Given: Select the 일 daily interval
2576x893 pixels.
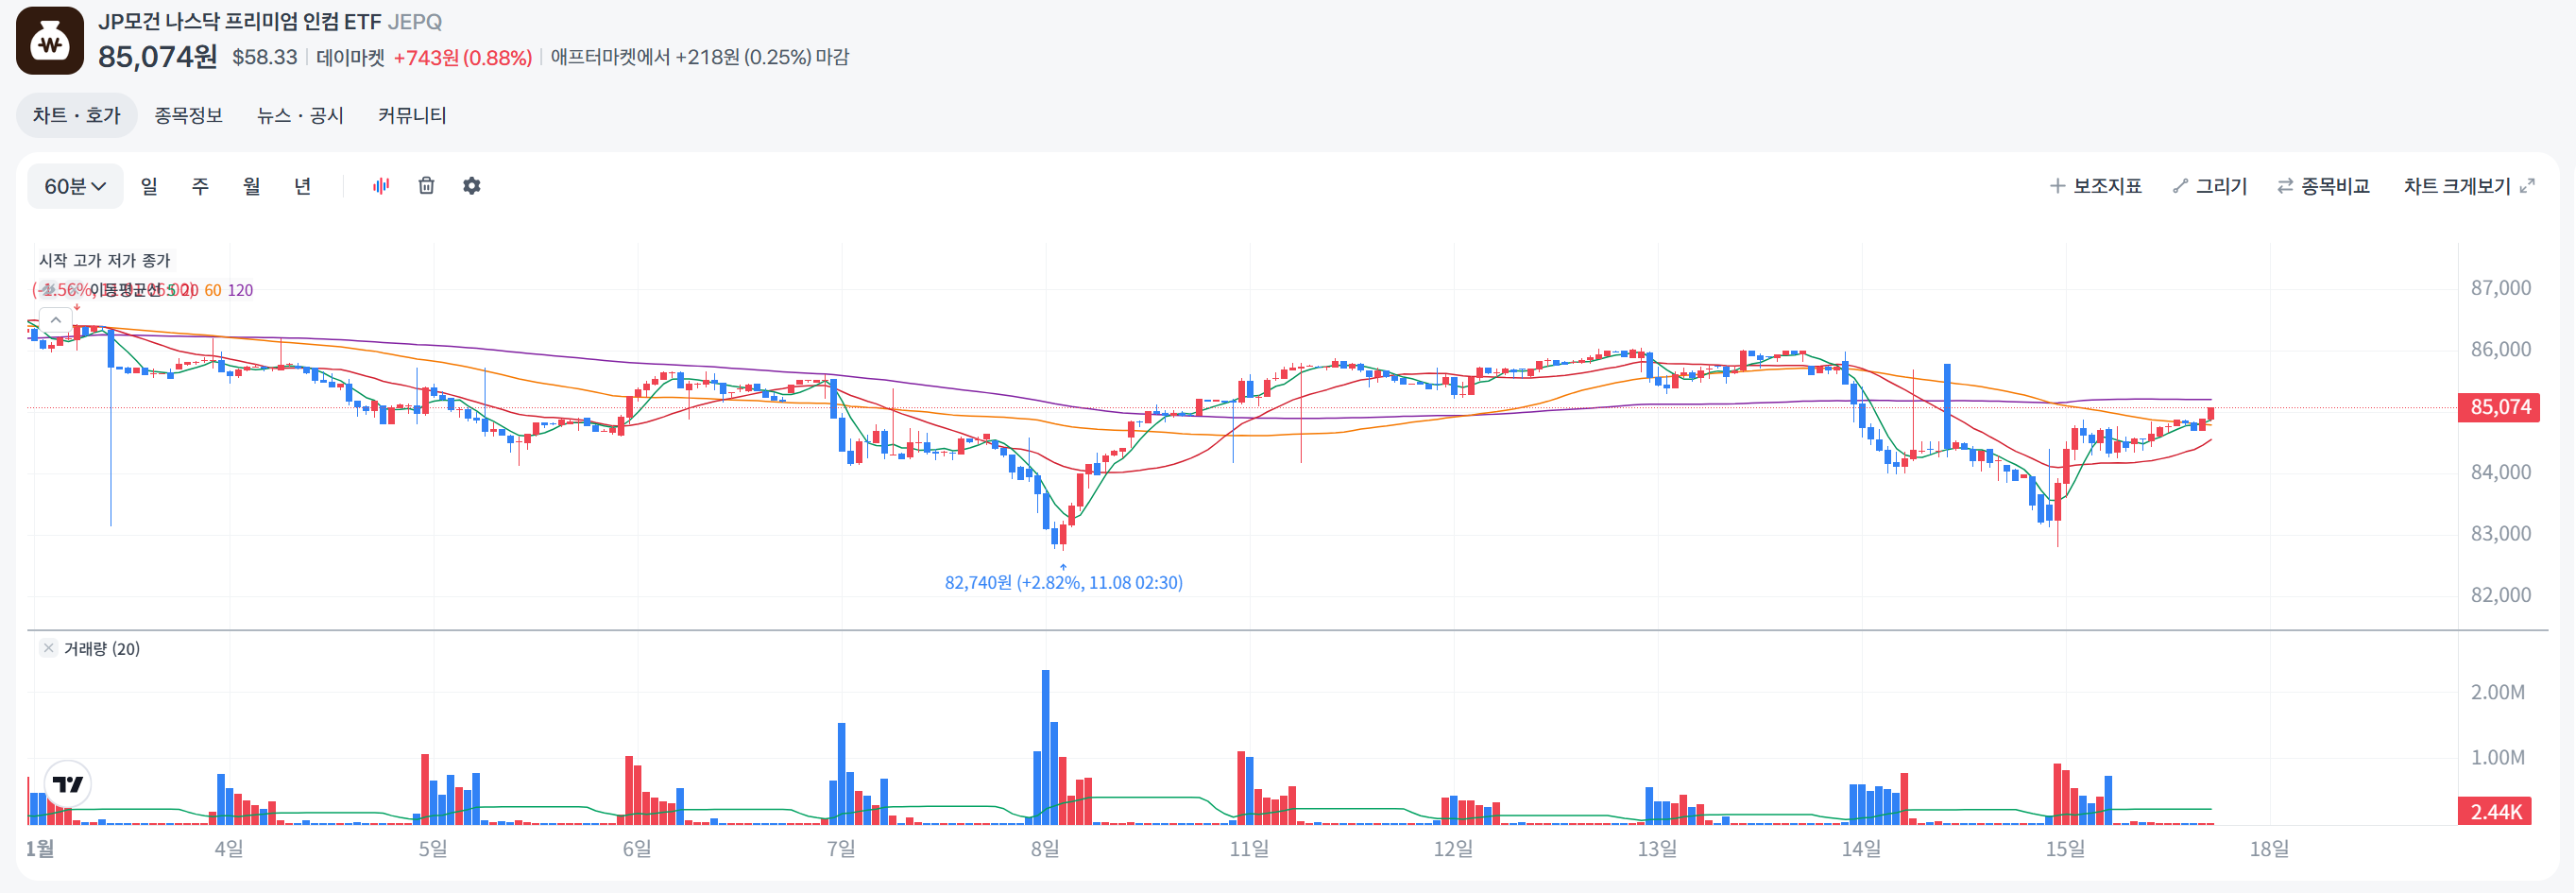Looking at the screenshot, I should click(x=149, y=186).
